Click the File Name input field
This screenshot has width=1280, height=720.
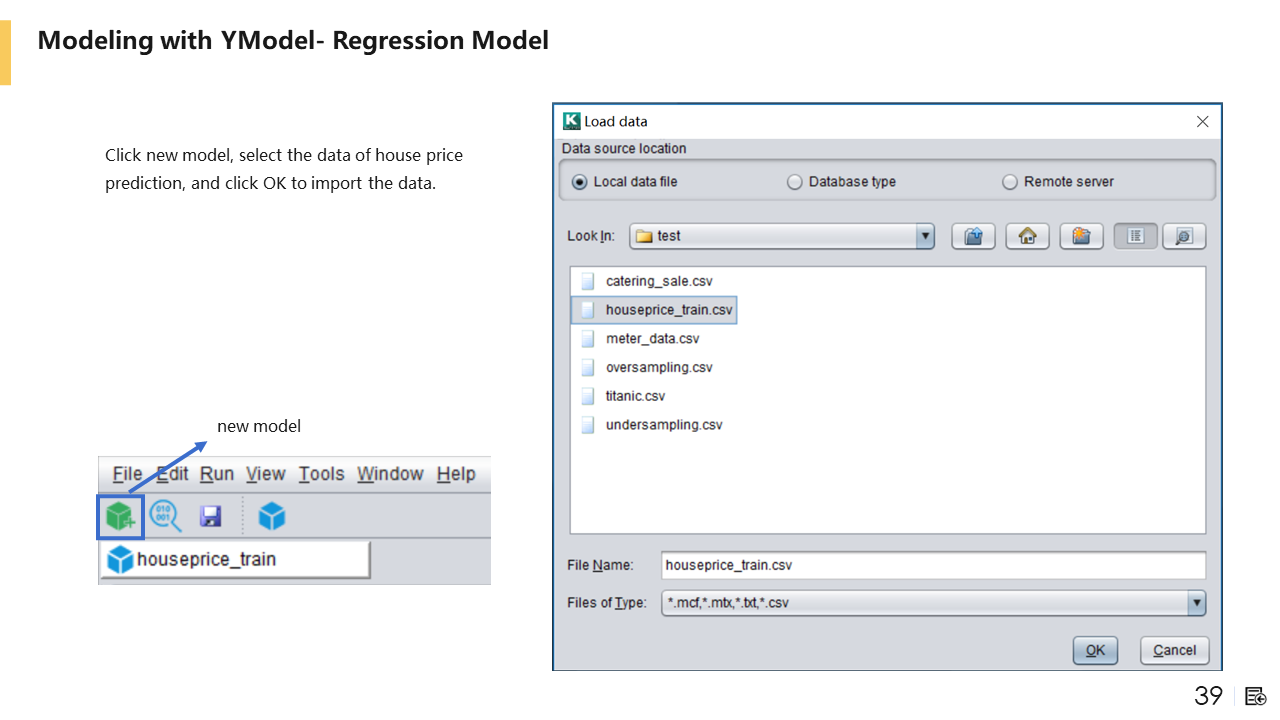coord(933,565)
